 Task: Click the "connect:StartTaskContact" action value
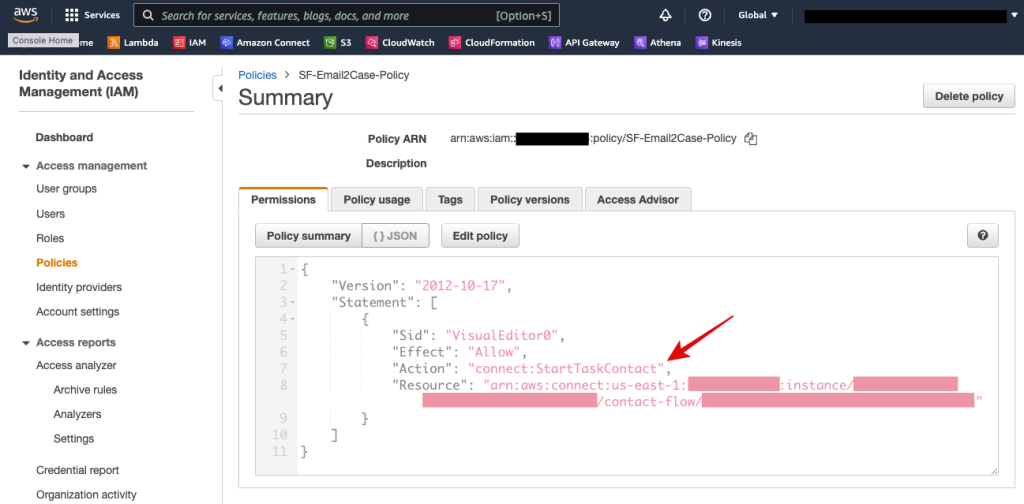pos(566,368)
